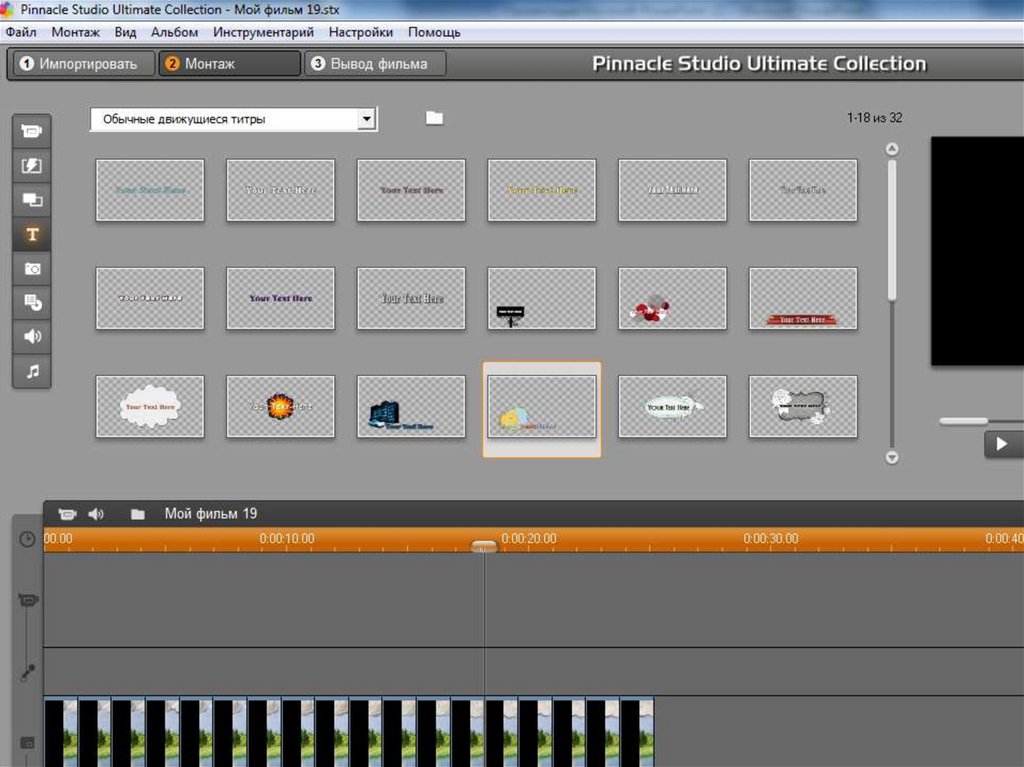Switch to the 'Вывод фильма' step
The height and width of the screenshot is (767, 1024).
pos(376,64)
